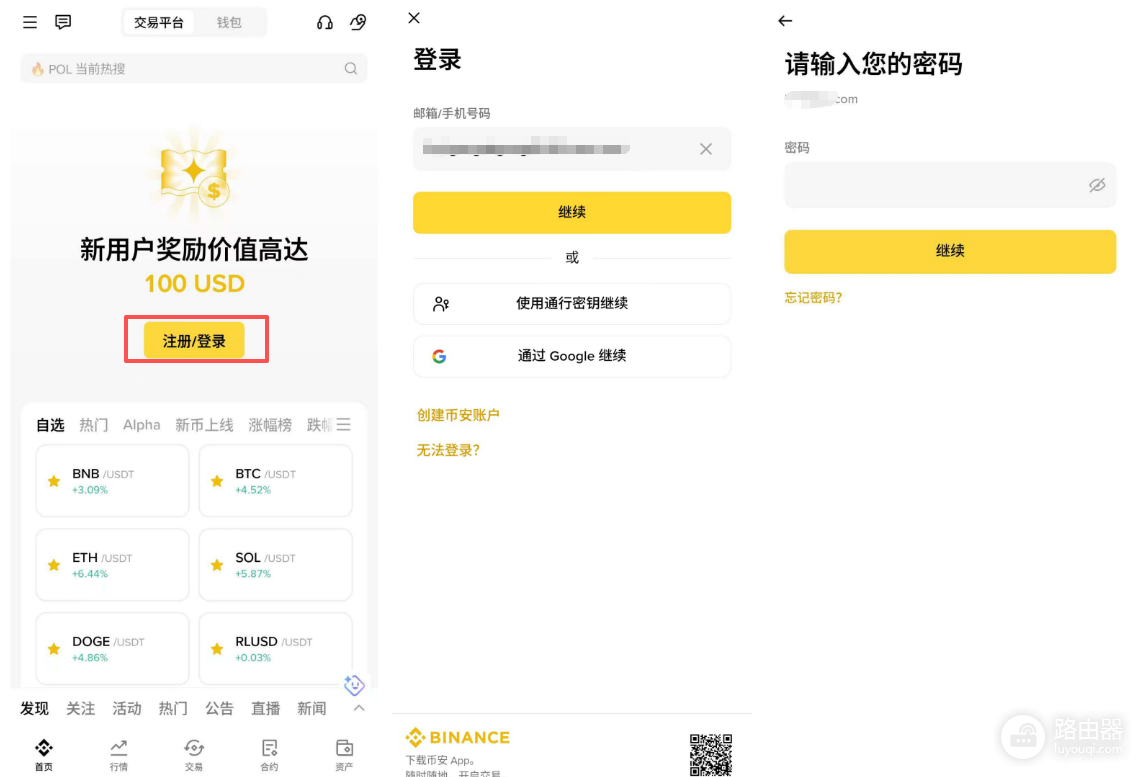Toggle the BNB/USDT favorite star
Screen dimensions: 1141x777
click(x=54, y=481)
